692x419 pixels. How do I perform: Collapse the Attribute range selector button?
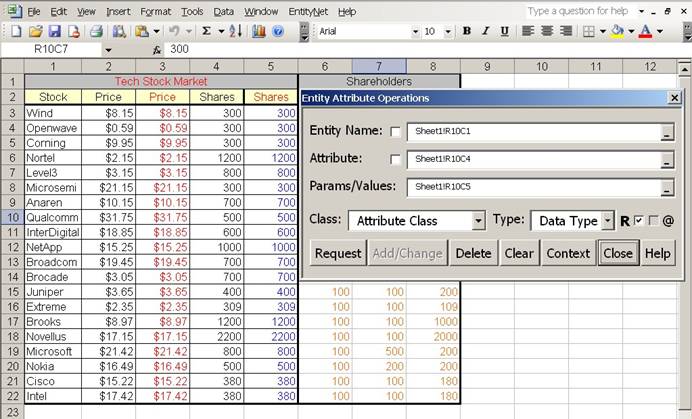pyautogui.click(x=667, y=160)
